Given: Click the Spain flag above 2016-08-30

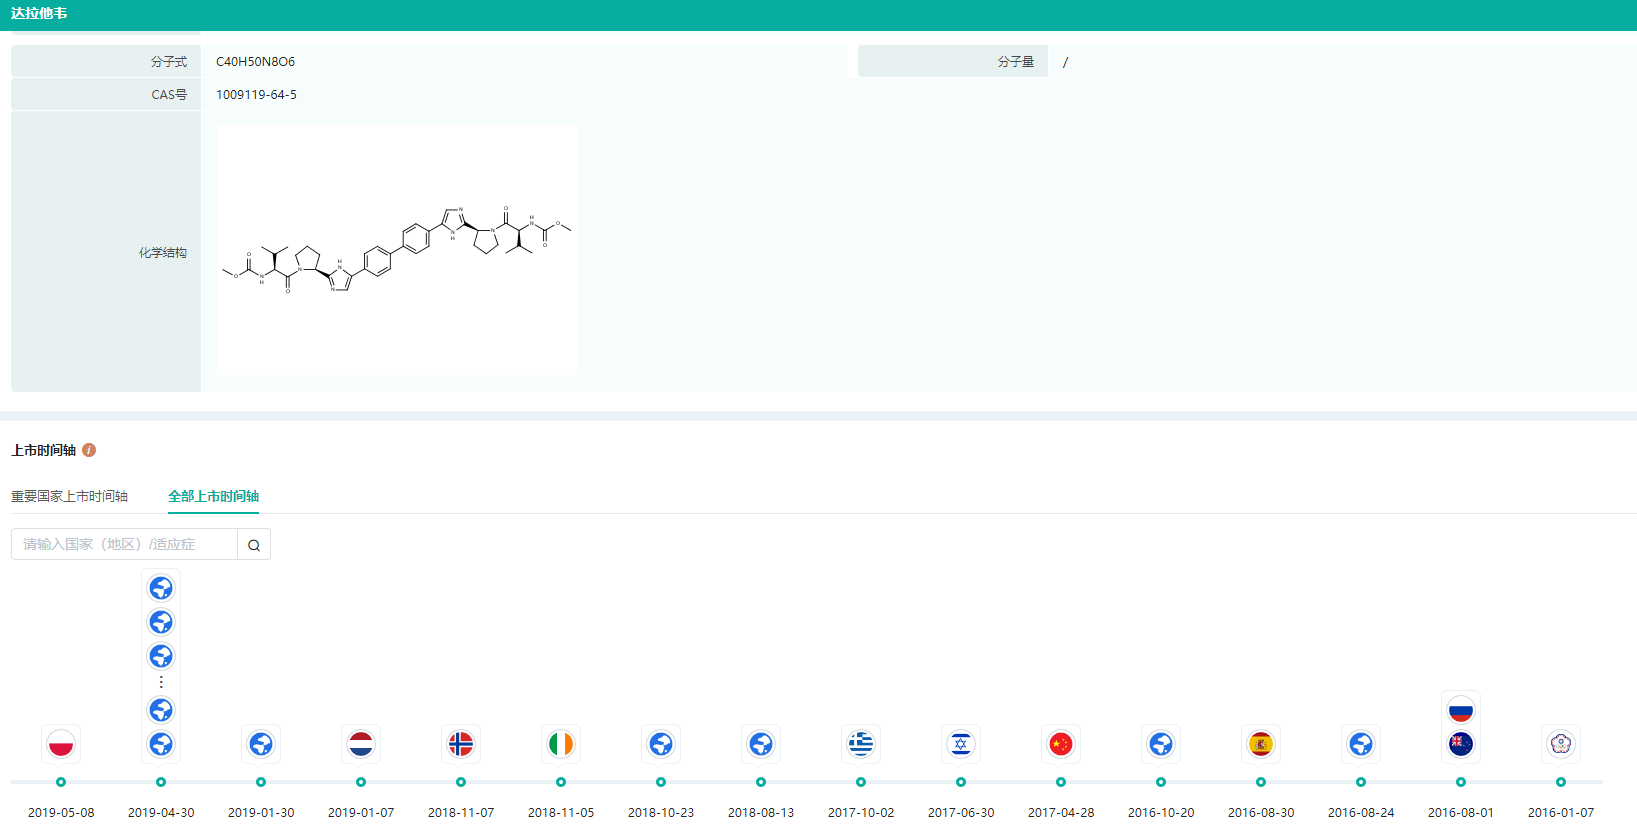Looking at the screenshot, I should [1261, 744].
